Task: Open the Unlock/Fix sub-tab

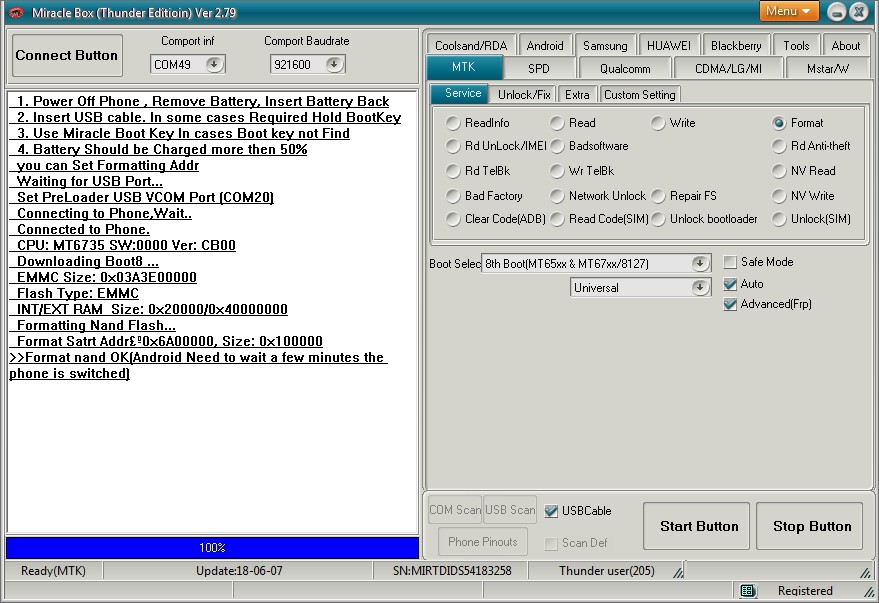Action: 524,95
